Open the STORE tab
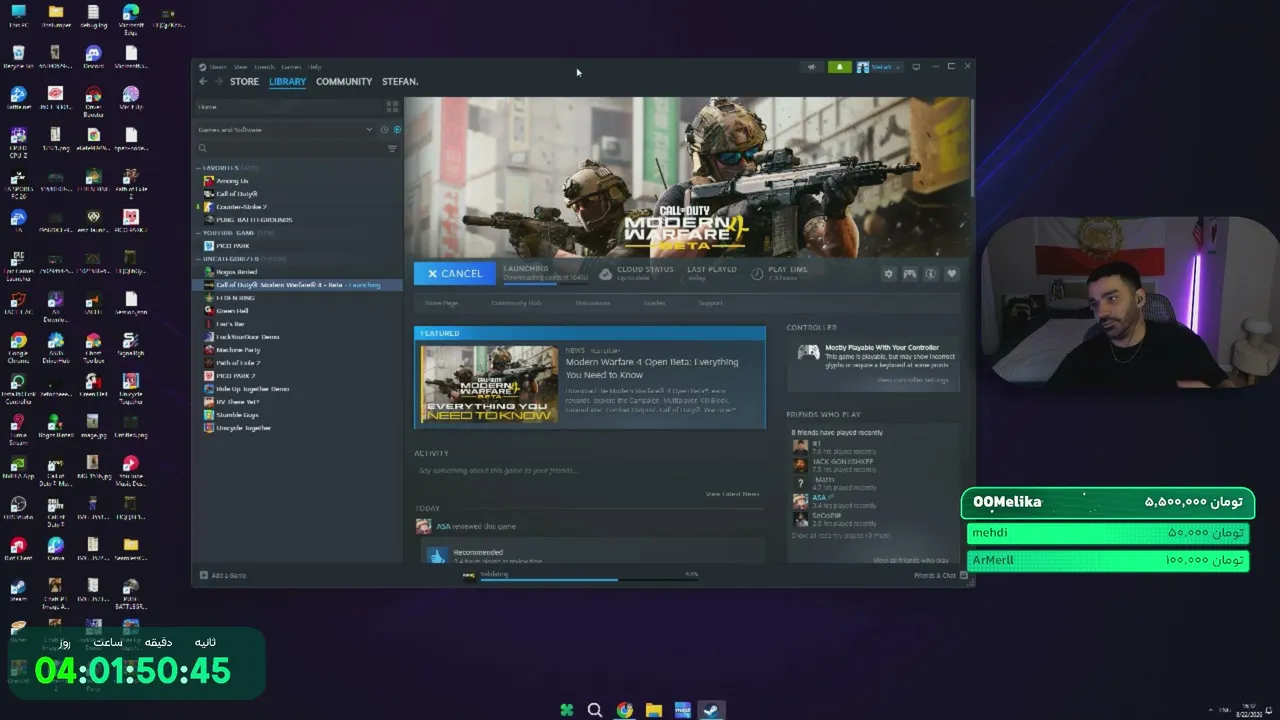 pos(244,82)
